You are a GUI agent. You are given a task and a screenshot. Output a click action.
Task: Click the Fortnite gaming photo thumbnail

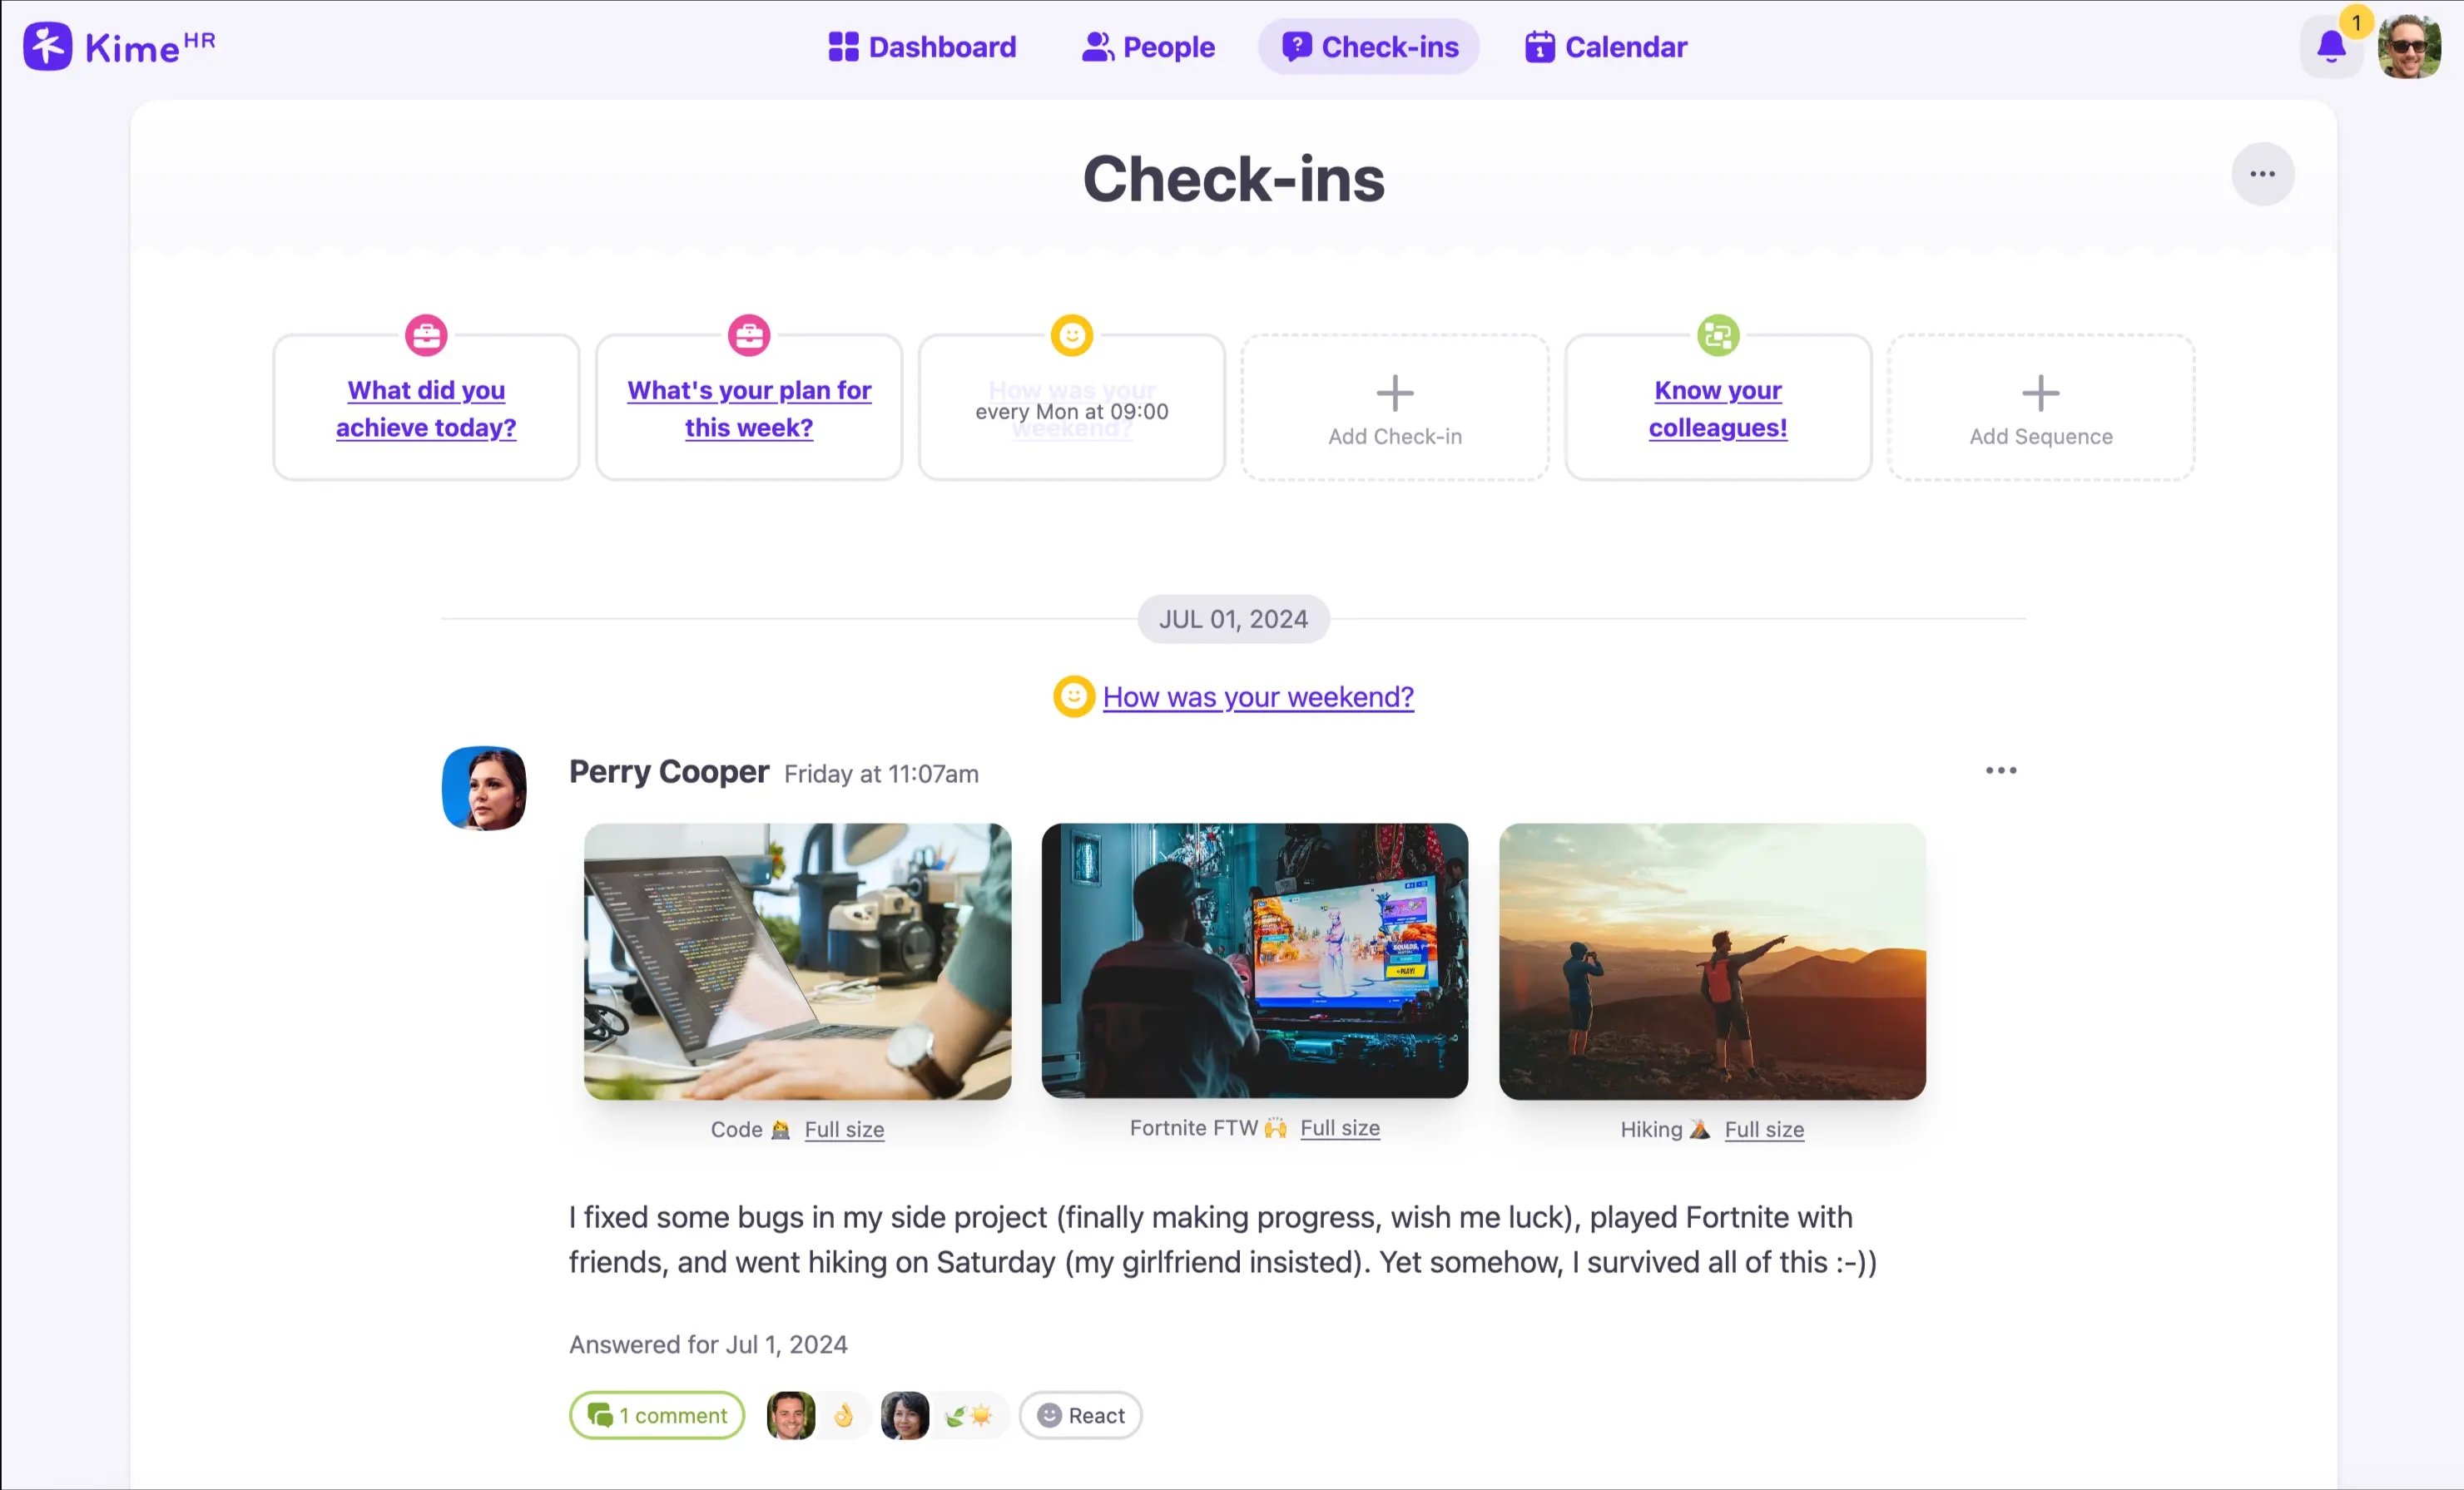(x=1254, y=960)
